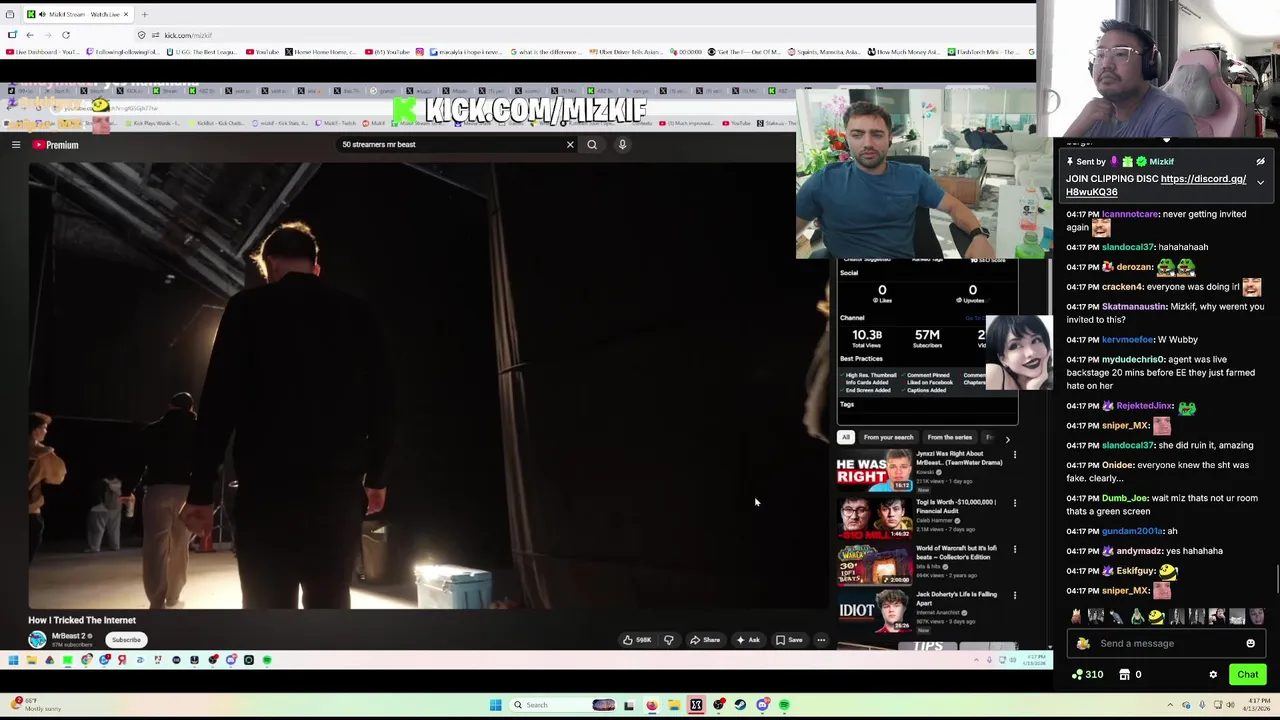
Task: Open the UberDriver Tells Asian bookmark
Action: click(625, 52)
